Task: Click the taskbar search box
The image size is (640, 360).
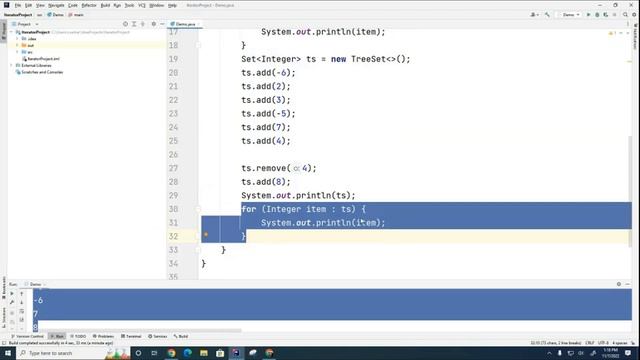Action: coord(73,353)
